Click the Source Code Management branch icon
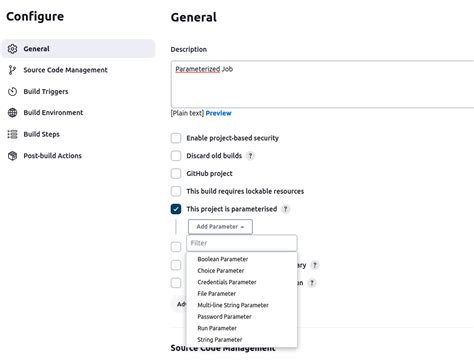This screenshot has width=474, height=361. click(x=12, y=70)
